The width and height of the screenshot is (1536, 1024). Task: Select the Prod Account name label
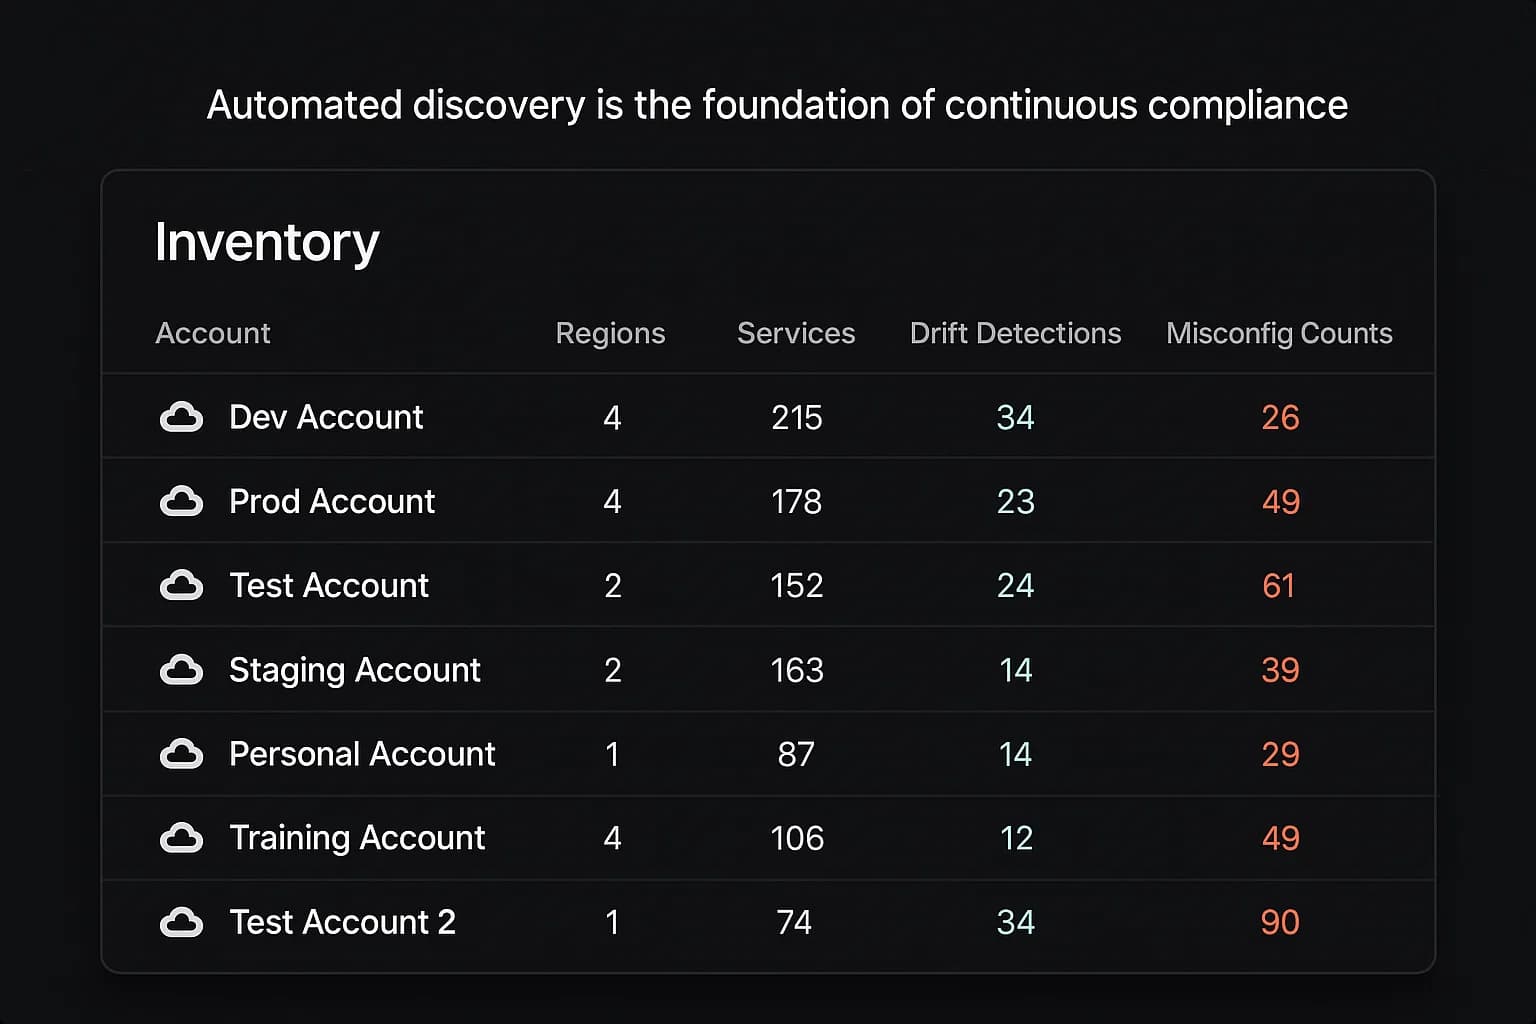332,501
